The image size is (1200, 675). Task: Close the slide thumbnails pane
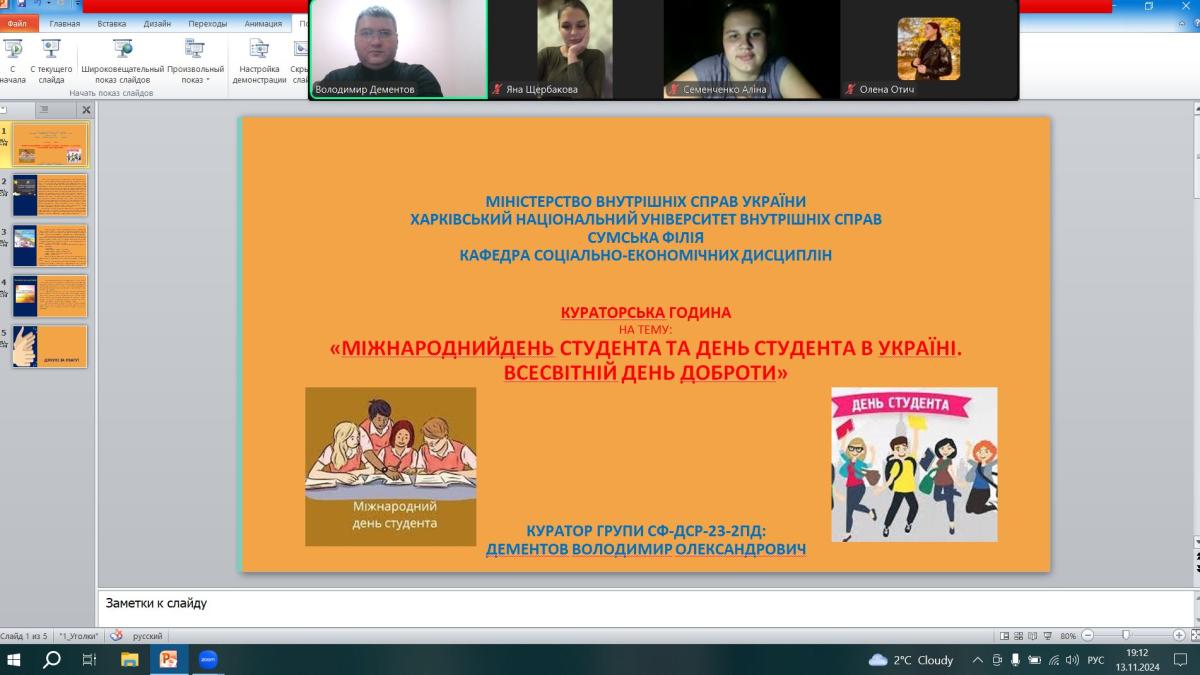coord(86,110)
